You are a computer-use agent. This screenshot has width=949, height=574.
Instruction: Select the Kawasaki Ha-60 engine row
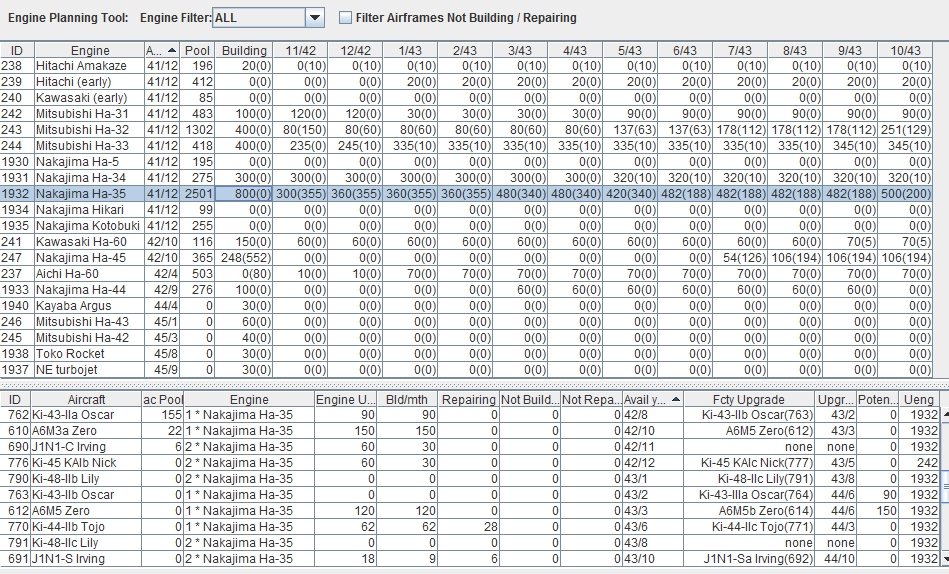coord(466,242)
